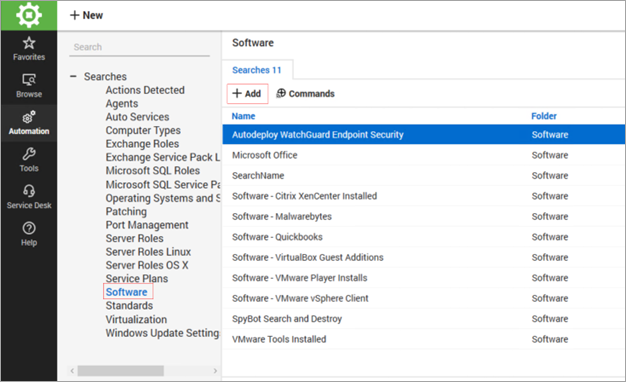Viewport: 626px width, 382px height.
Task: Select Service Plans tree item
Action: pos(137,279)
